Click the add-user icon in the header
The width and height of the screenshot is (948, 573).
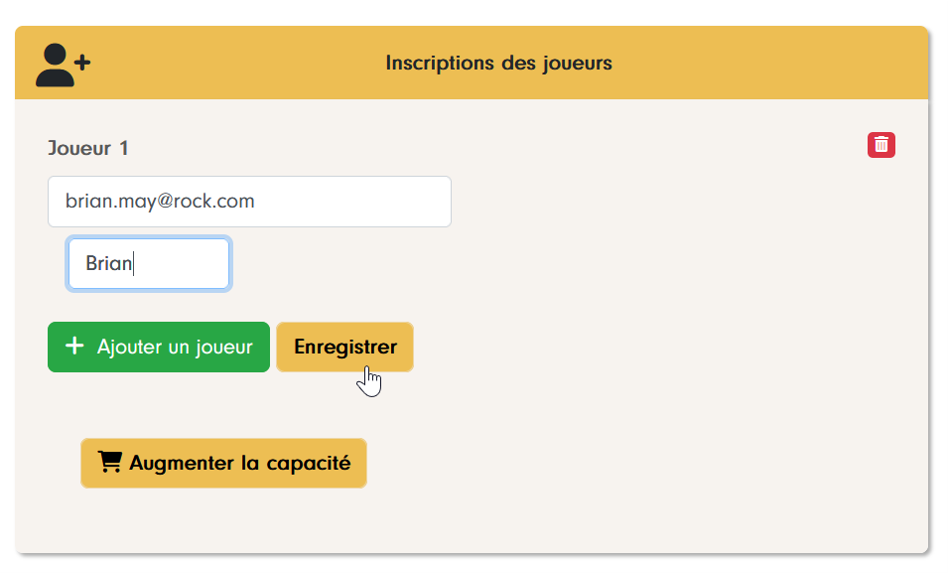click(x=62, y=64)
